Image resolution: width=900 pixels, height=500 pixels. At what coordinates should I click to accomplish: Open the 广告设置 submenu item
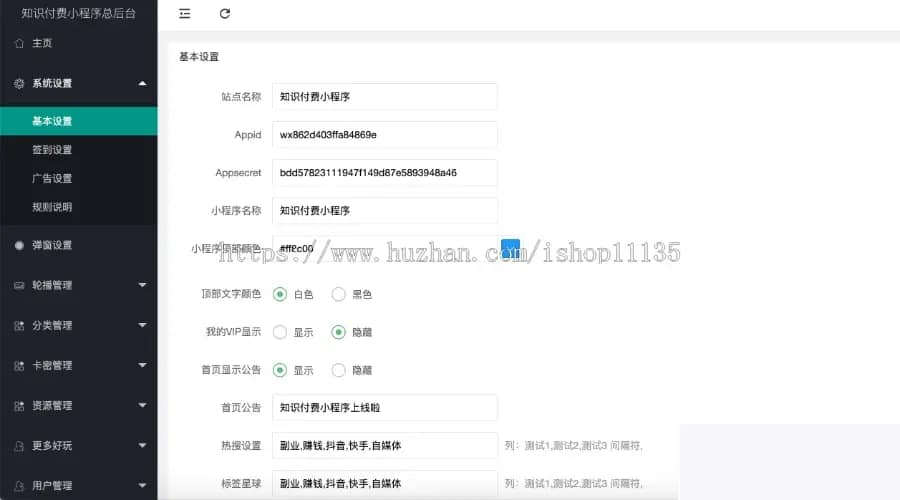coord(52,179)
